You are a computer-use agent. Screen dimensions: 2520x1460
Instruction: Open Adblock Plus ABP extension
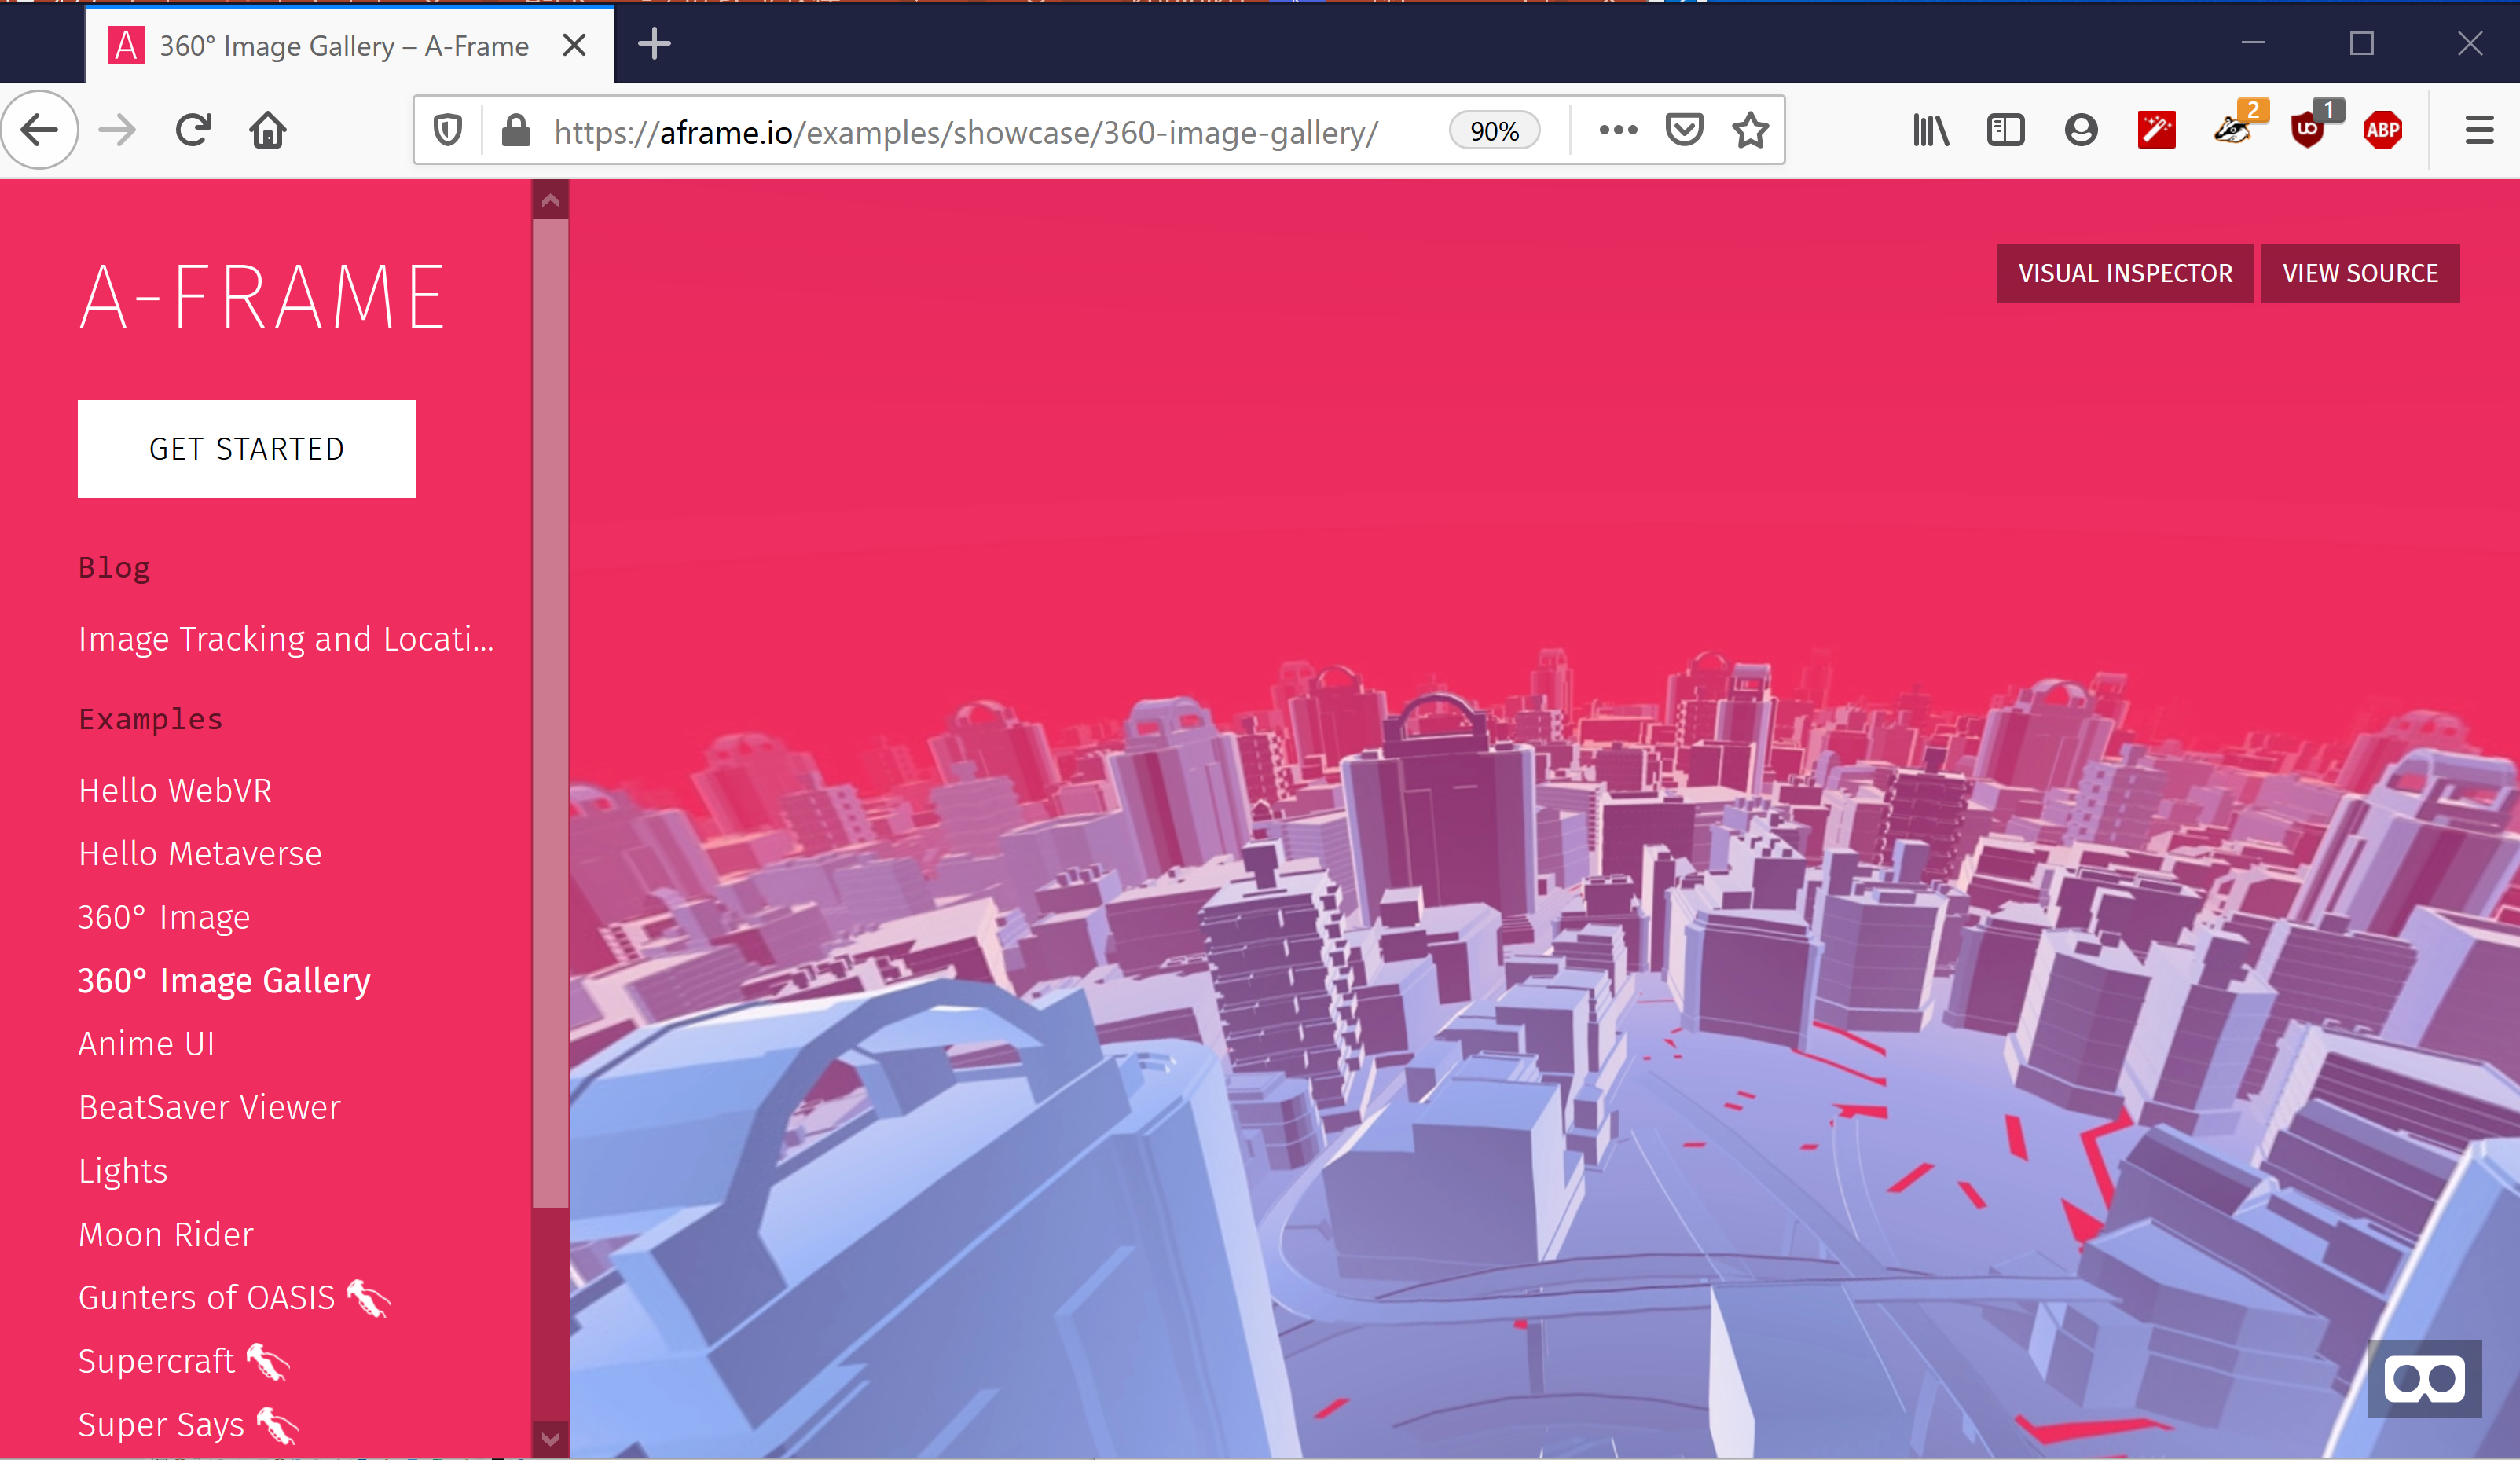point(2383,130)
